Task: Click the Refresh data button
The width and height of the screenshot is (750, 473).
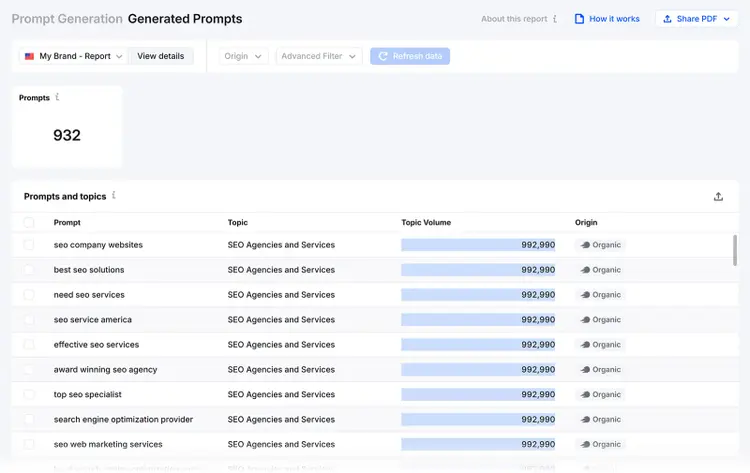Action: 410,56
